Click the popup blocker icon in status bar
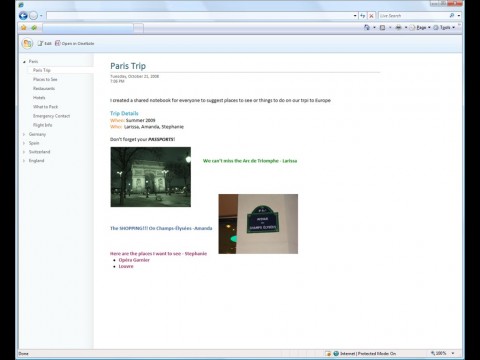The height and width of the screenshot is (360, 480). [328, 353]
